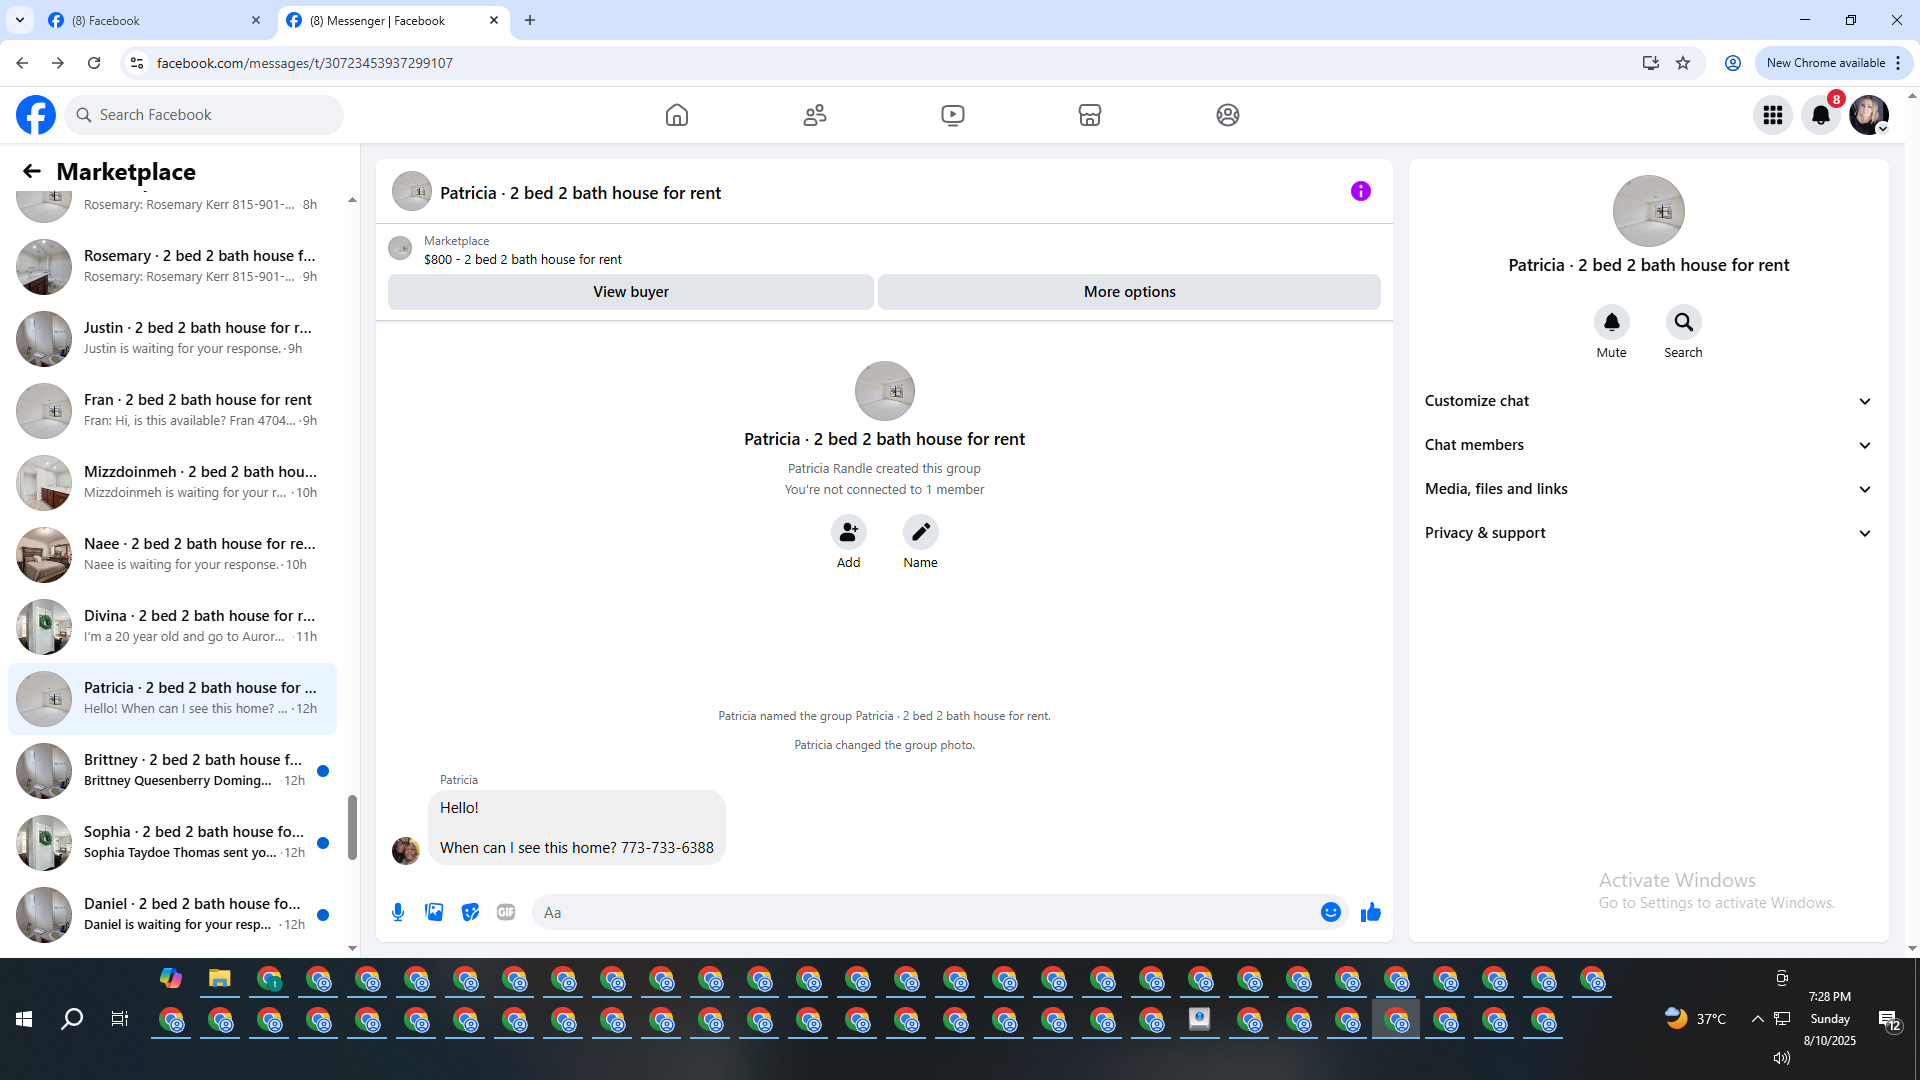Click the Add member icon
This screenshot has height=1080, width=1920.
point(848,532)
